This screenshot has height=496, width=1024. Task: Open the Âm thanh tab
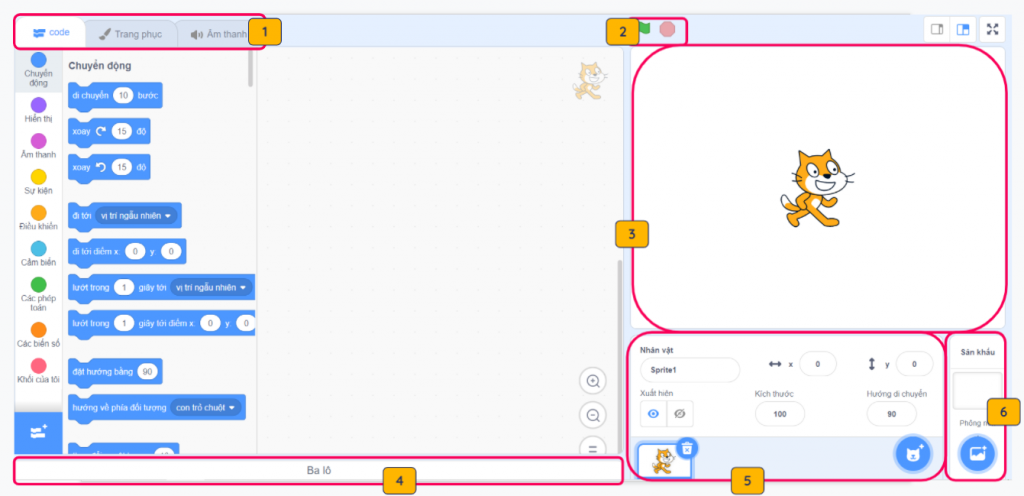click(x=218, y=34)
